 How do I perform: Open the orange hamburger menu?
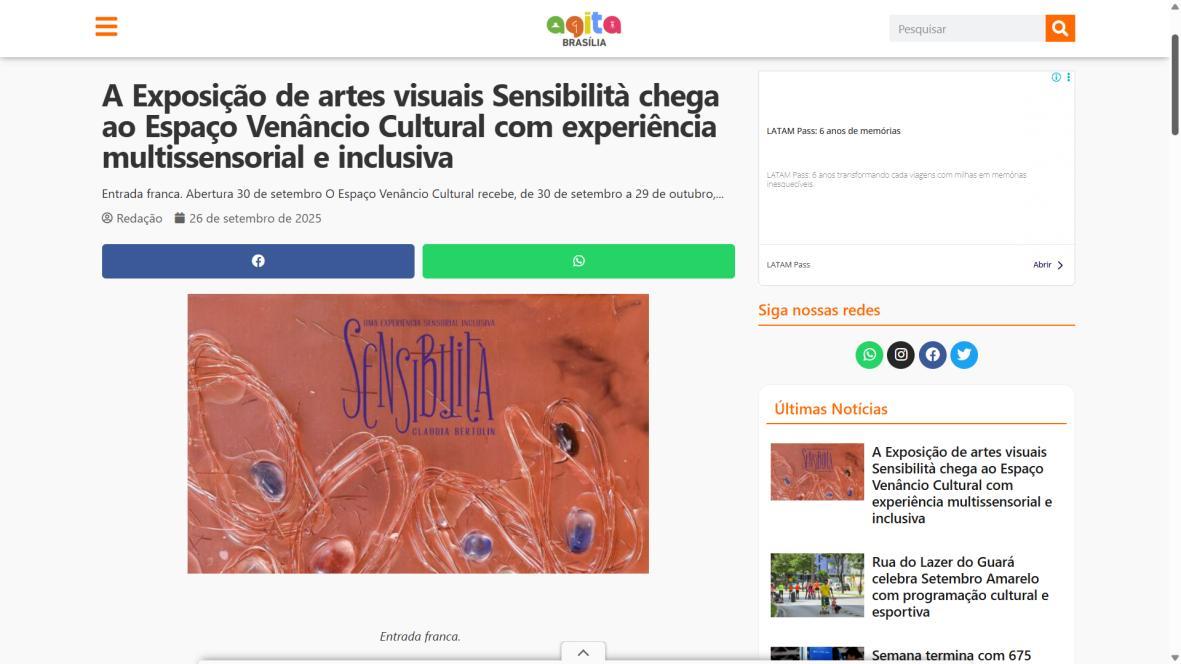tap(106, 27)
